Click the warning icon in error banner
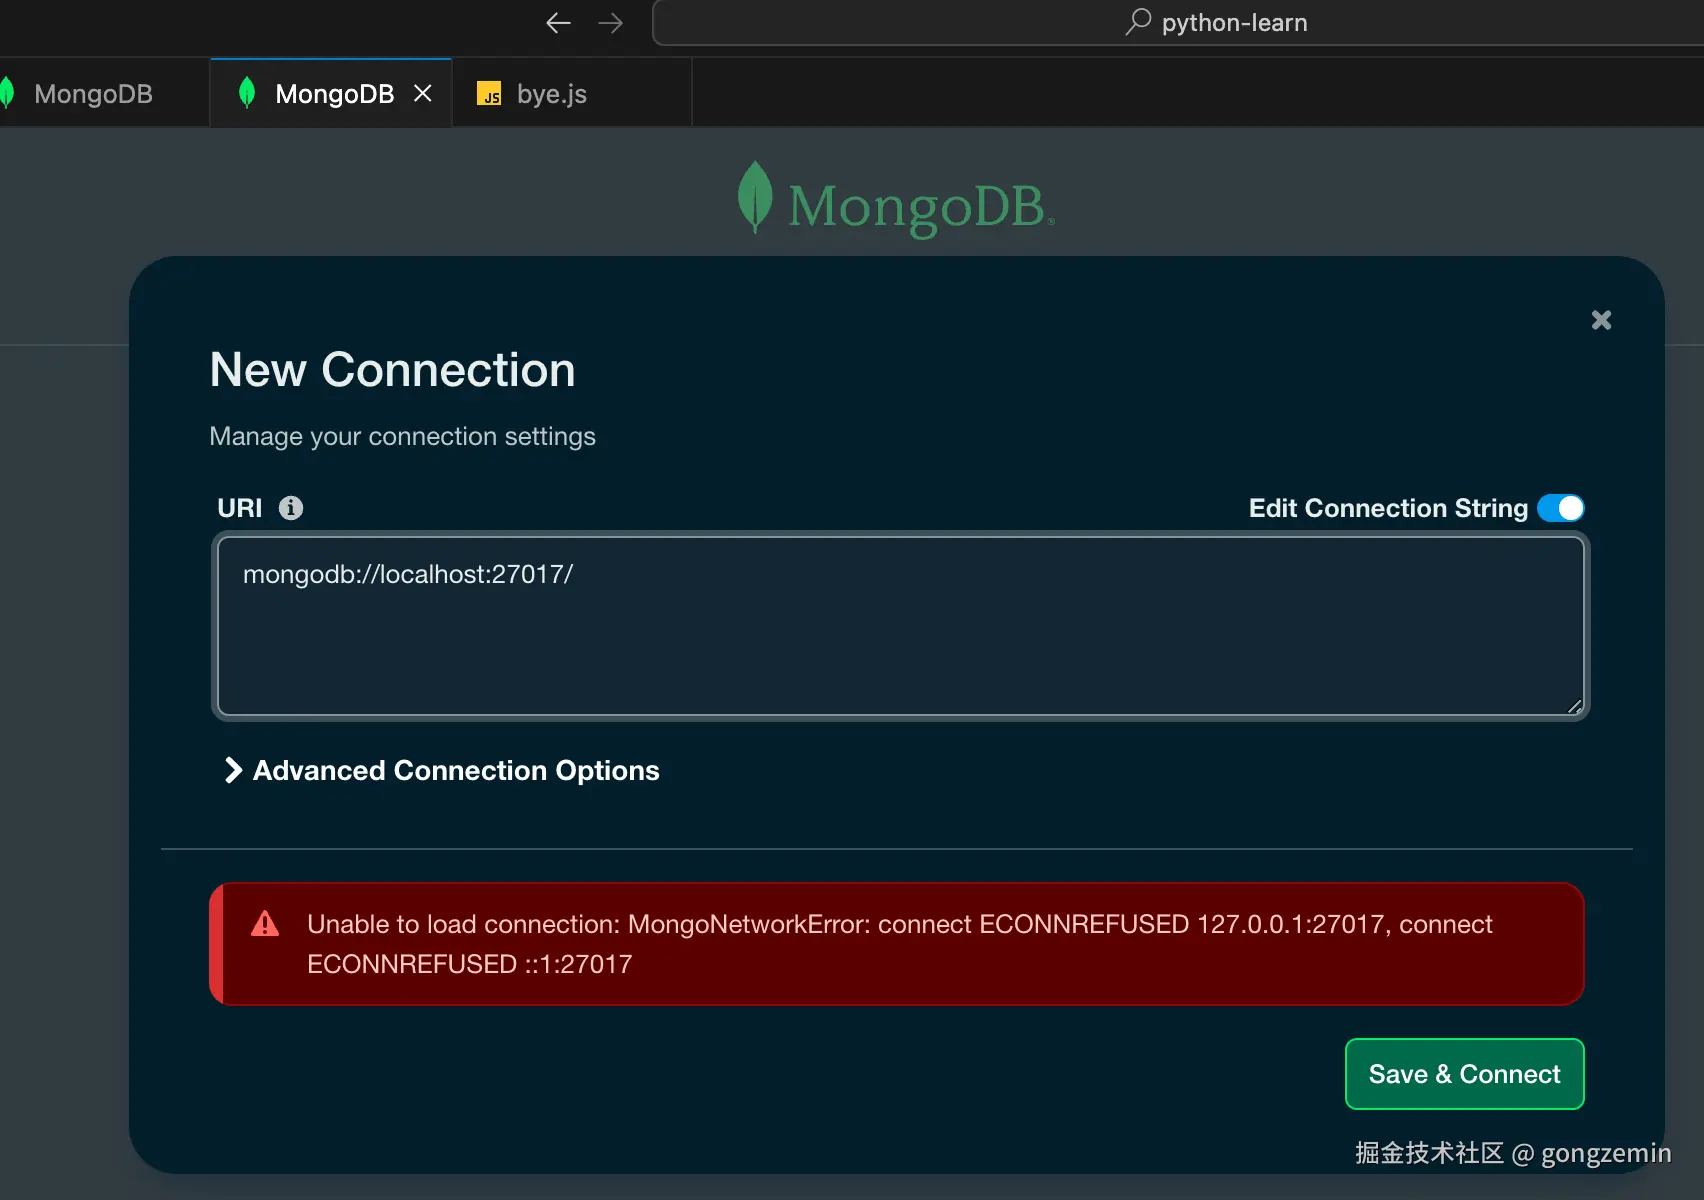1704x1200 pixels. pos(265,923)
